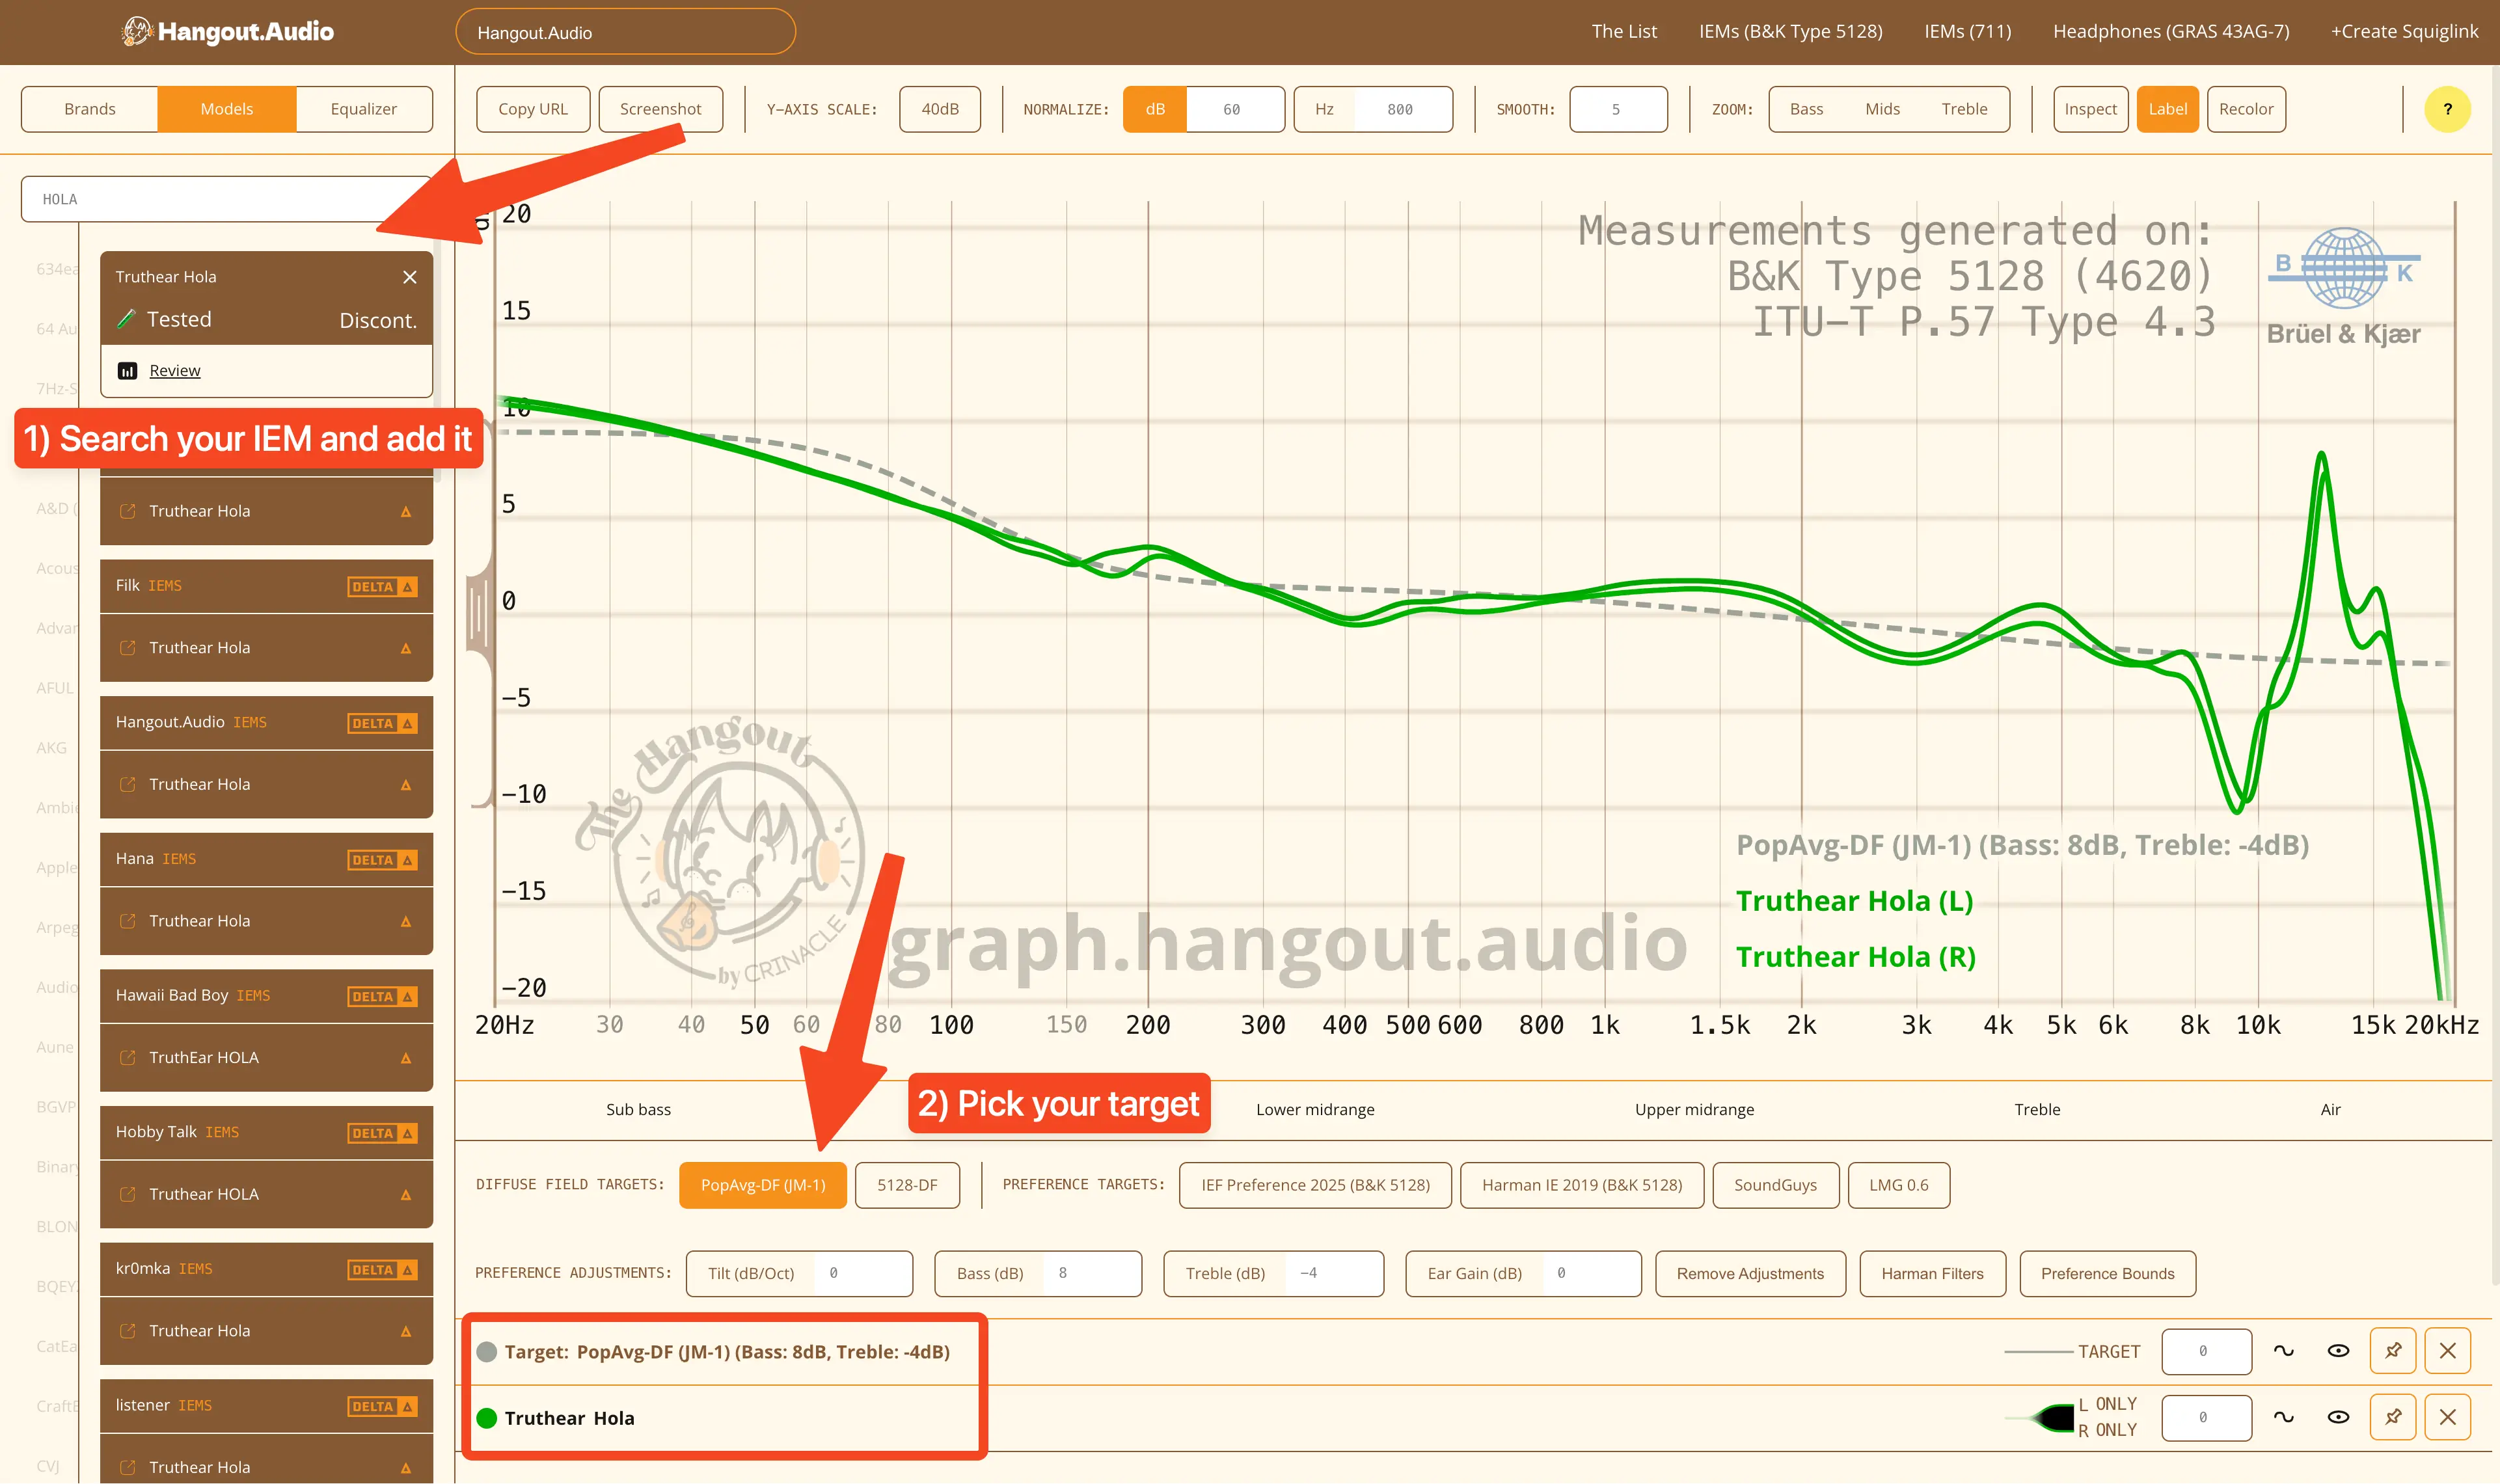This screenshot has width=2500, height=1484.
Task: Select the Harman IE 2019 preference target
Action: (x=1581, y=1185)
